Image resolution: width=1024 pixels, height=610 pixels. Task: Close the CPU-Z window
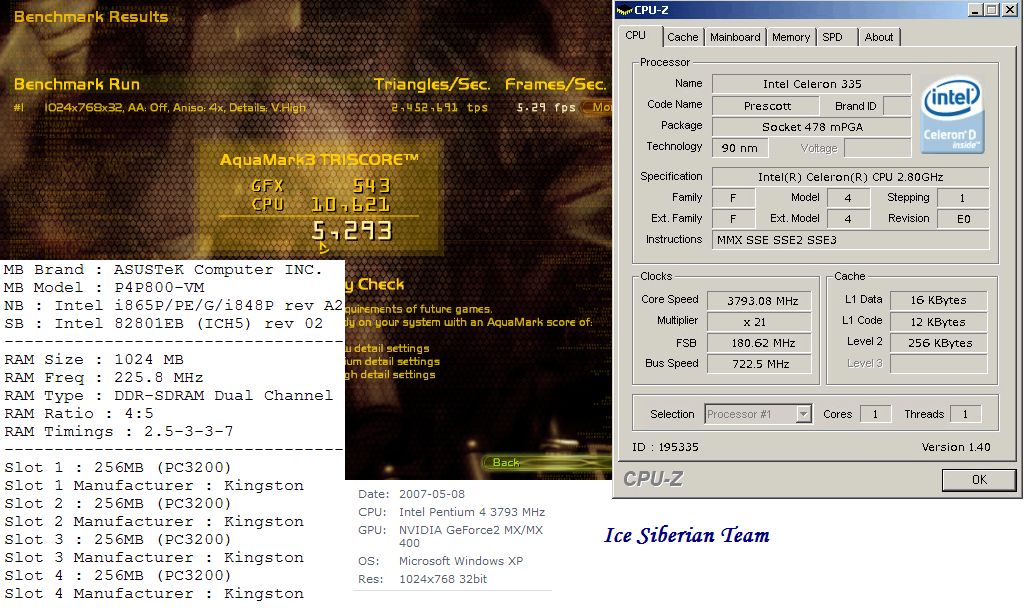point(1008,10)
